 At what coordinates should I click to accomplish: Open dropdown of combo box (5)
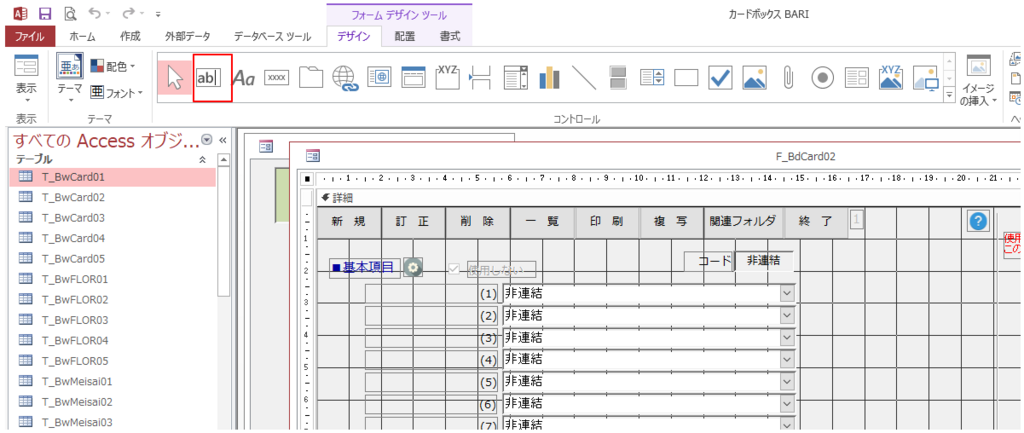tap(786, 381)
